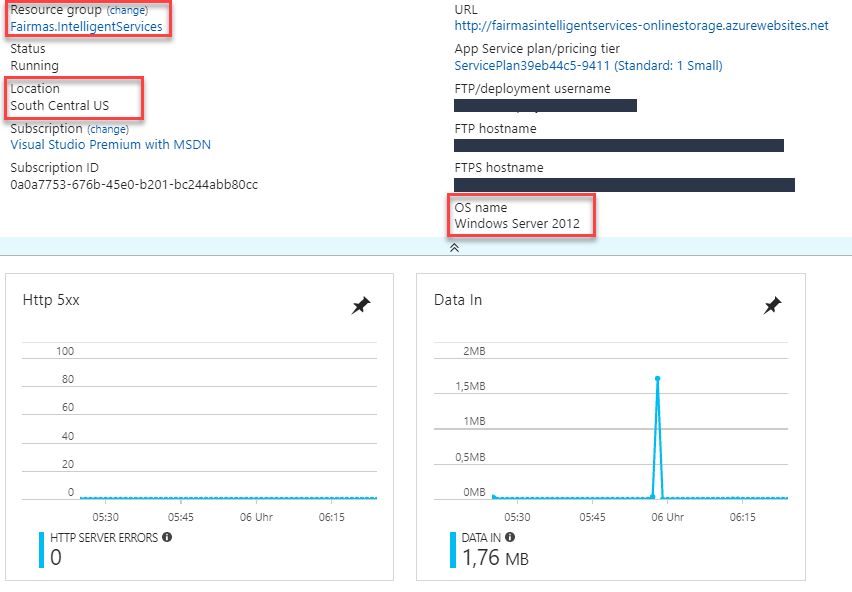
Task: Click the Status label
Action: point(28,49)
